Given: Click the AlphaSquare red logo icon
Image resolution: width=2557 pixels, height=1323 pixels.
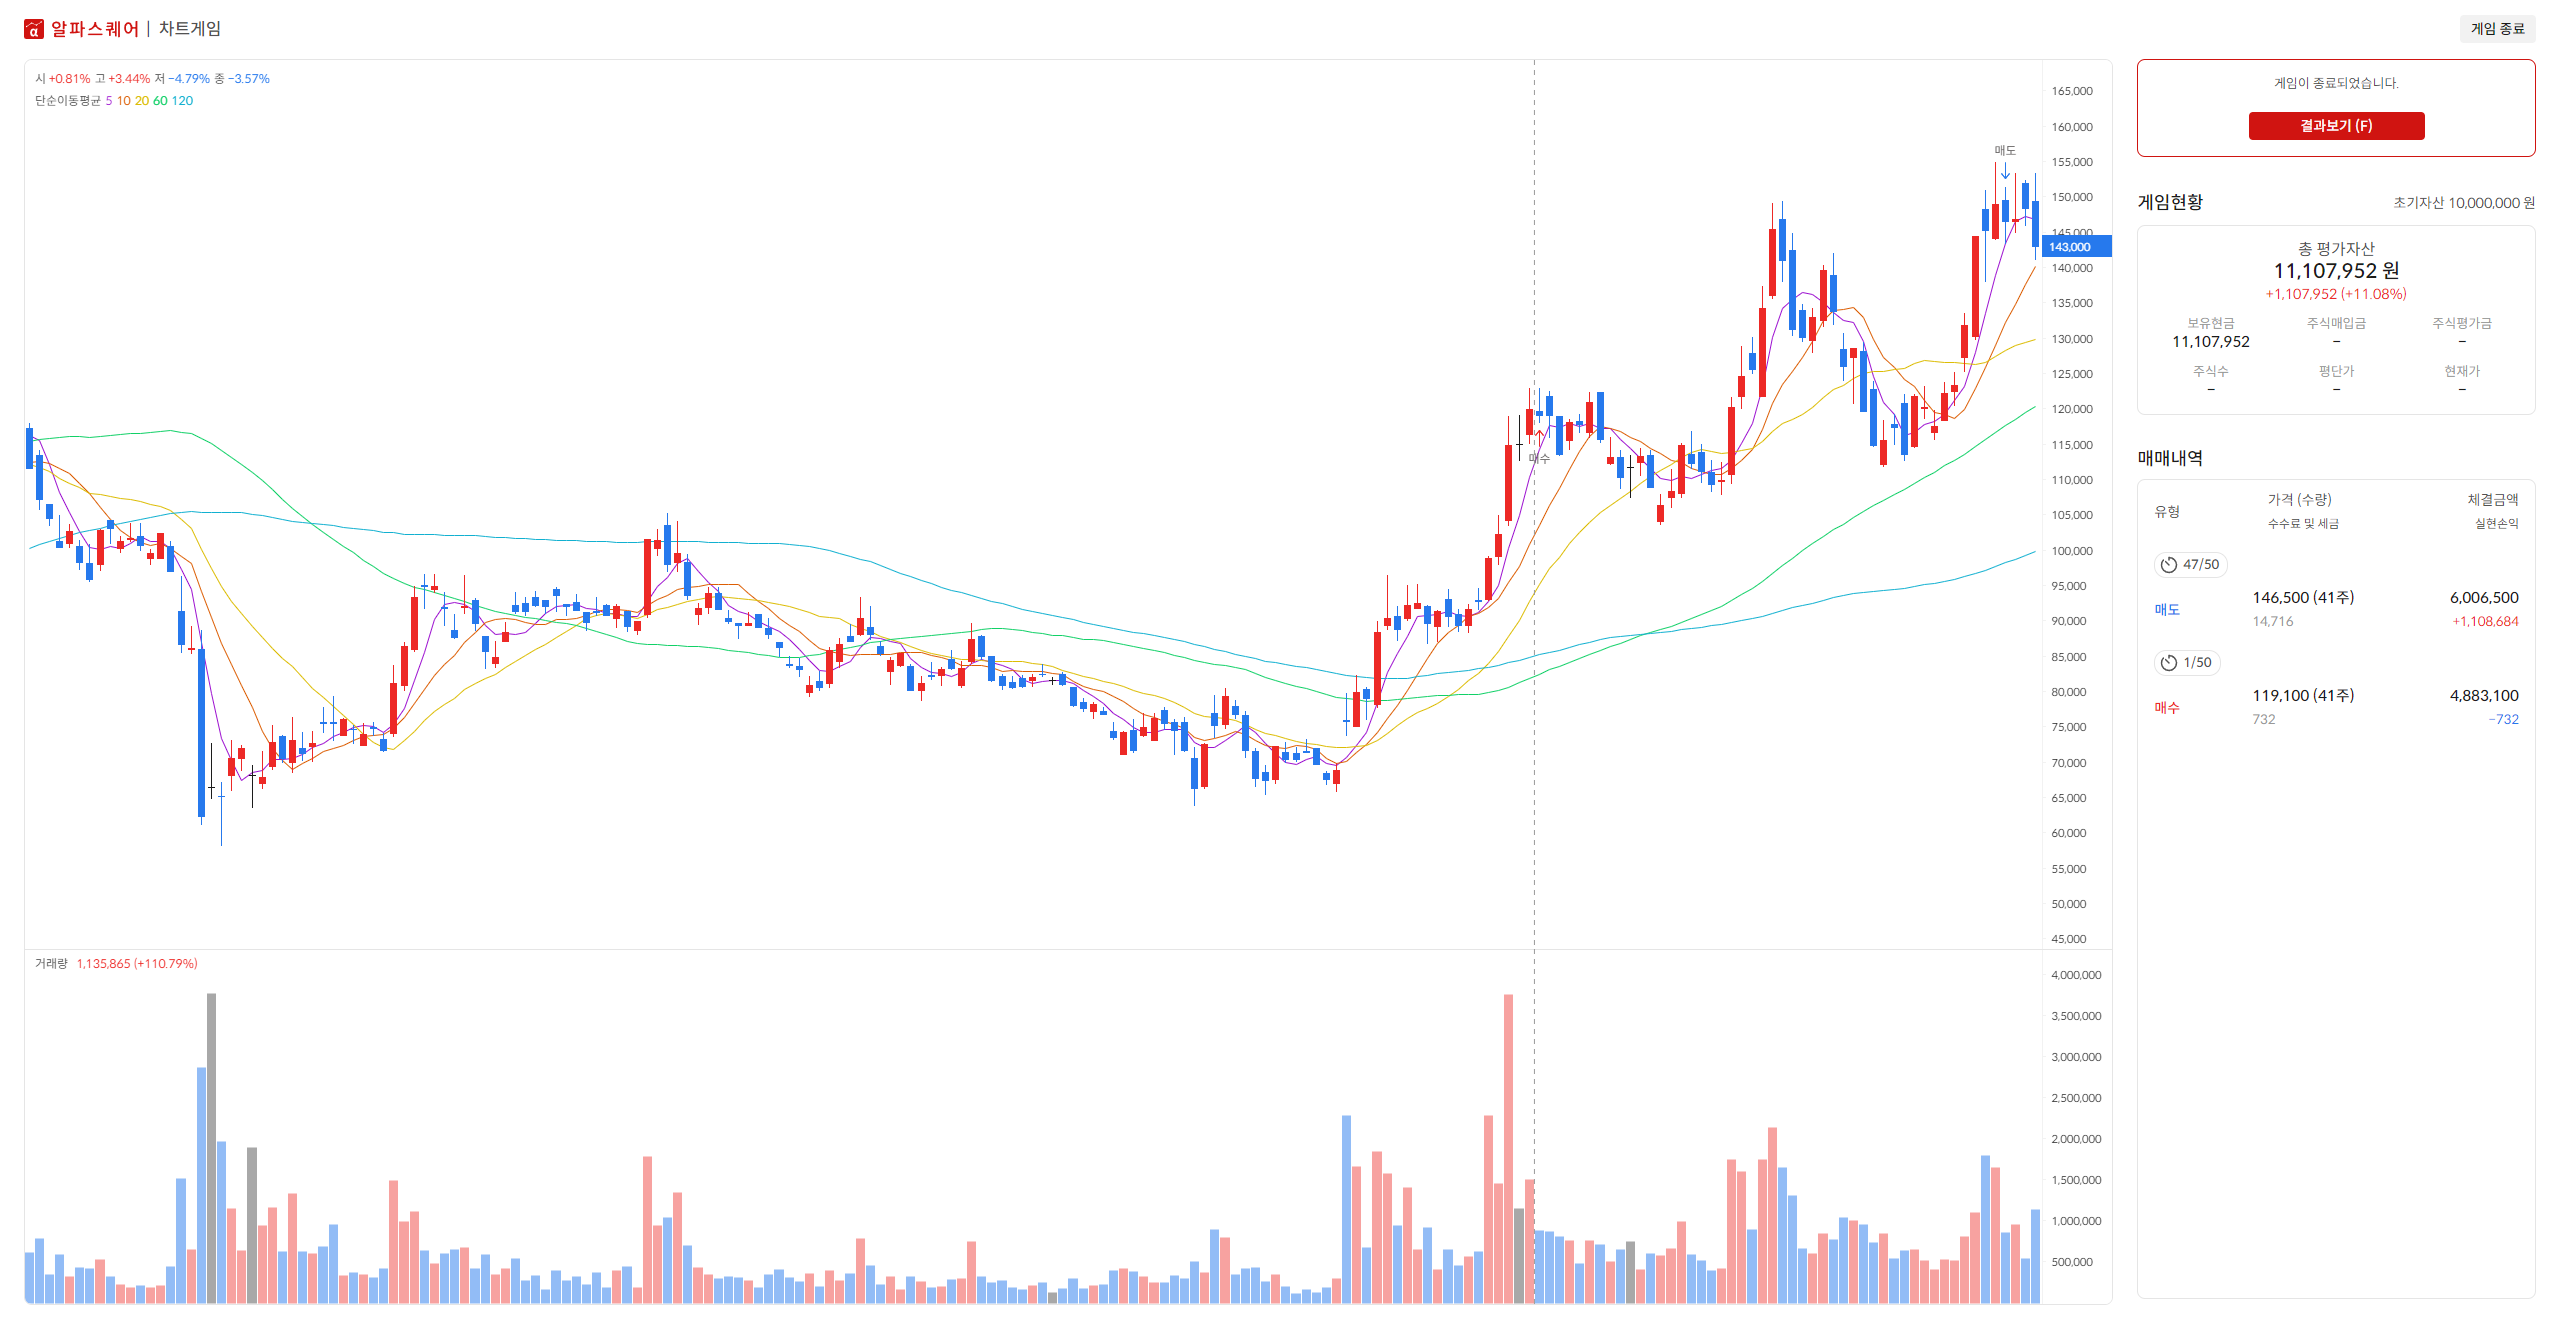Looking at the screenshot, I should 34,29.
